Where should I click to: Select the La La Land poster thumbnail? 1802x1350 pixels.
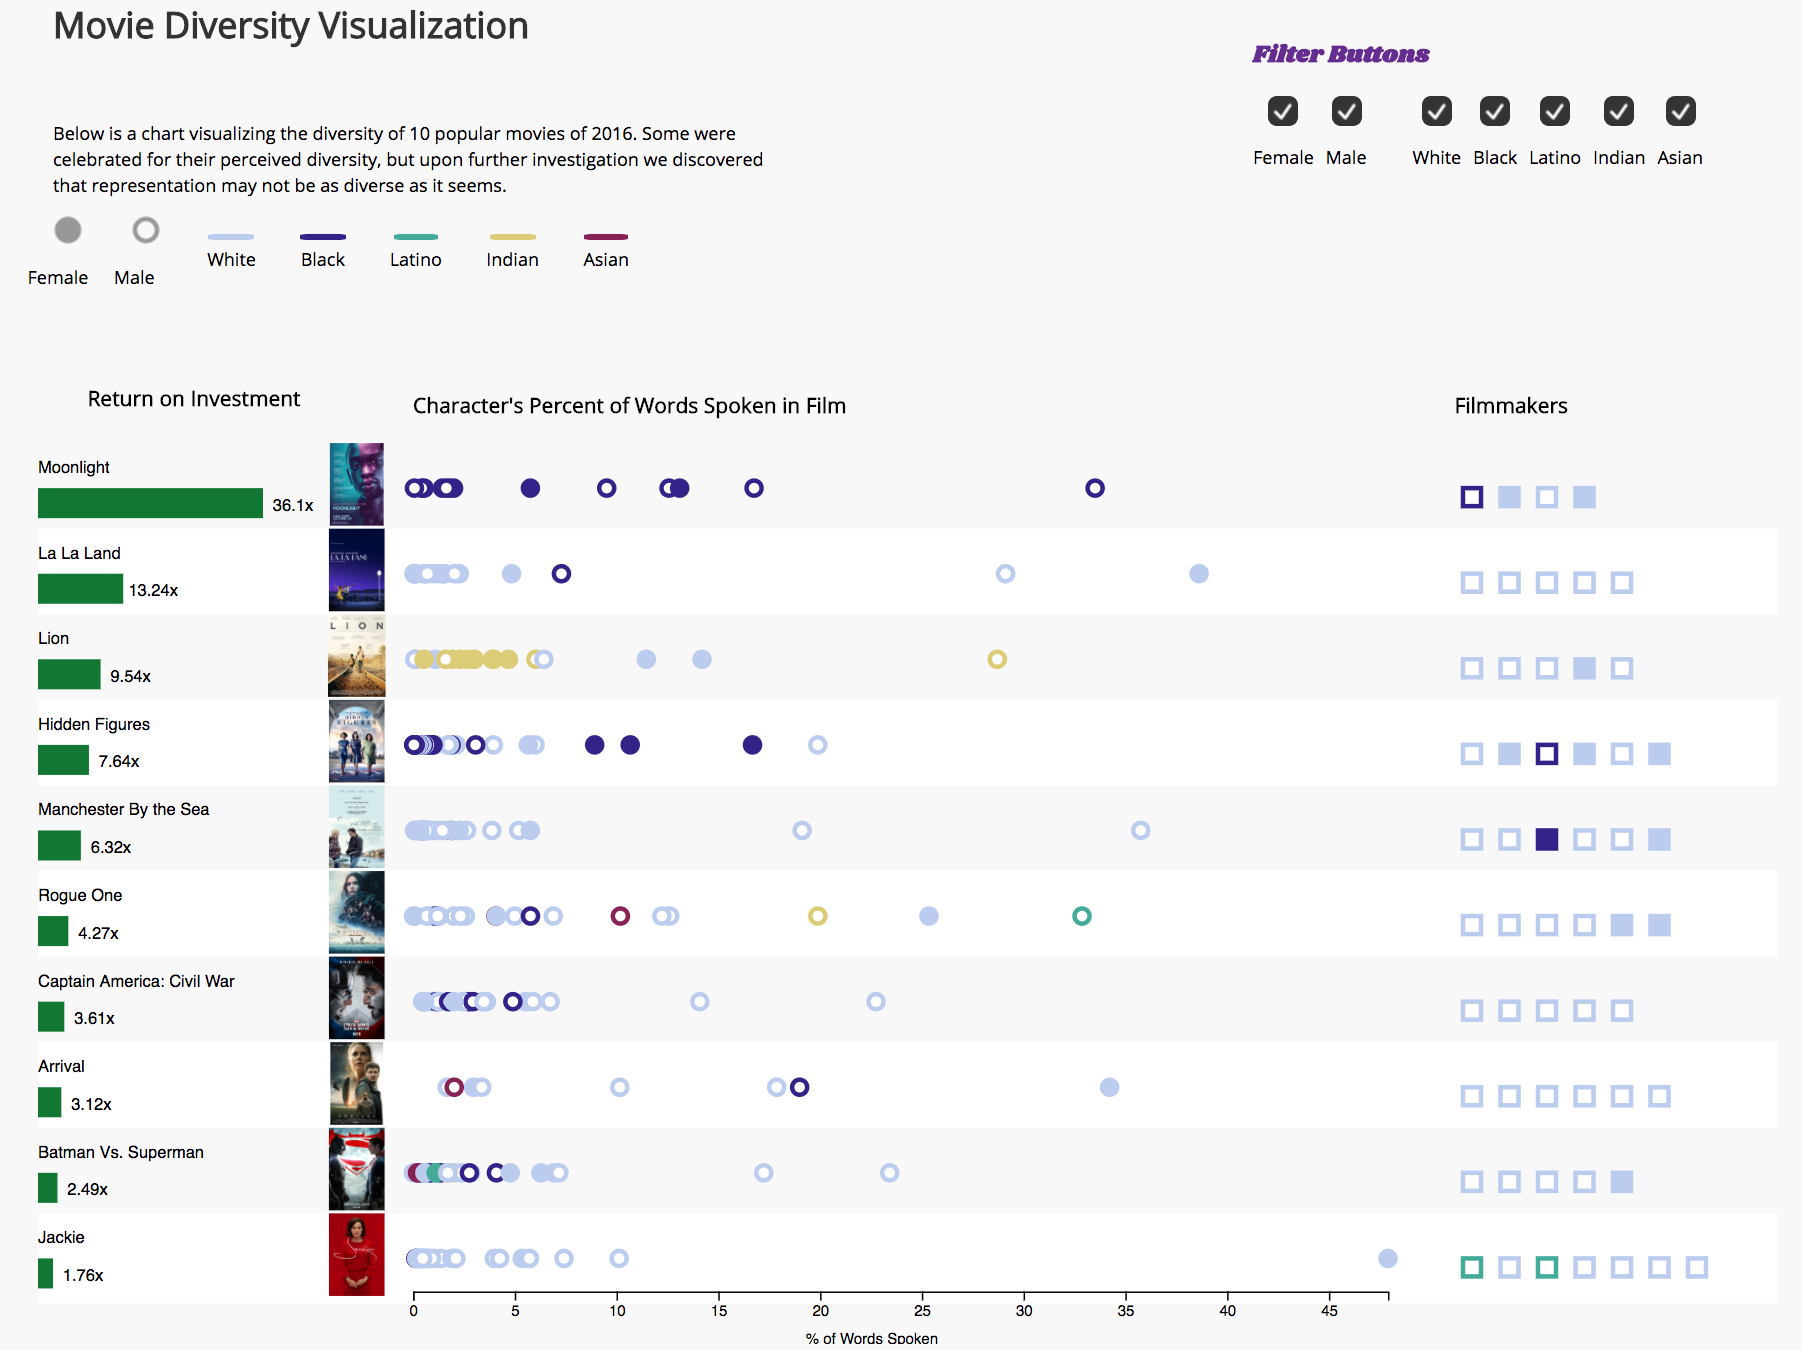[x=356, y=570]
